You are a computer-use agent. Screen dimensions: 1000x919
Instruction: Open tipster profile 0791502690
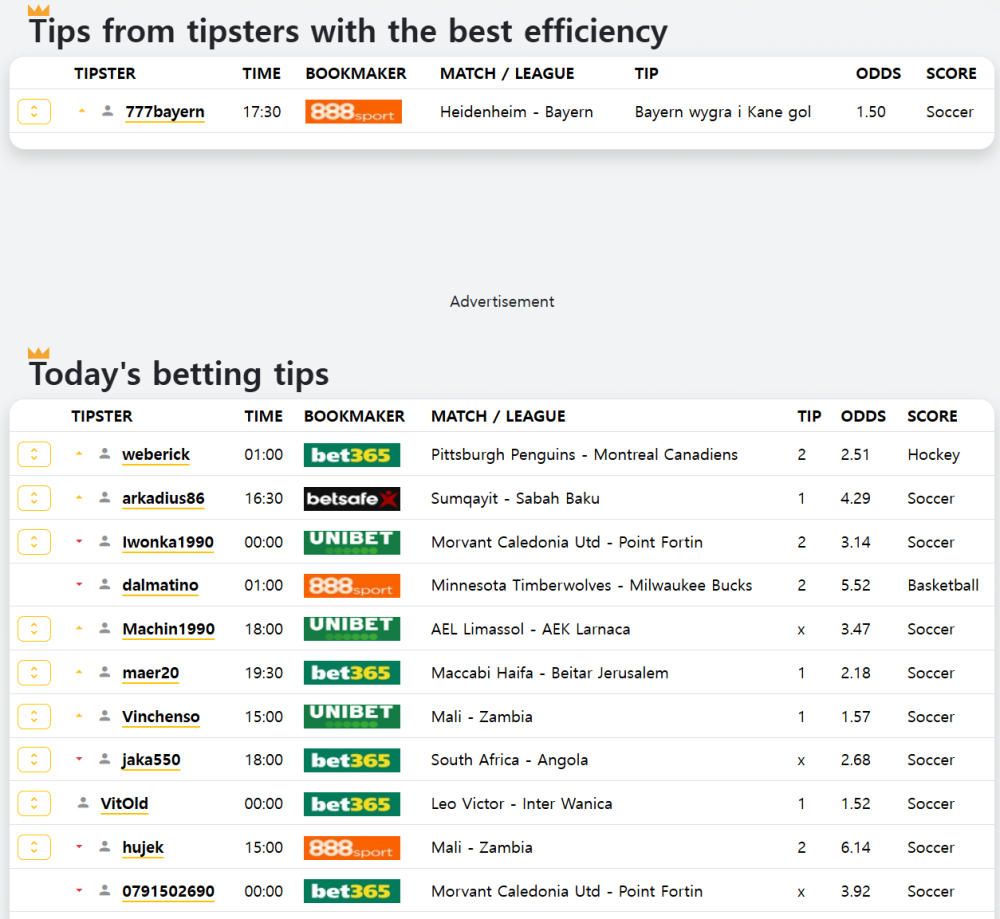pyautogui.click(x=168, y=892)
